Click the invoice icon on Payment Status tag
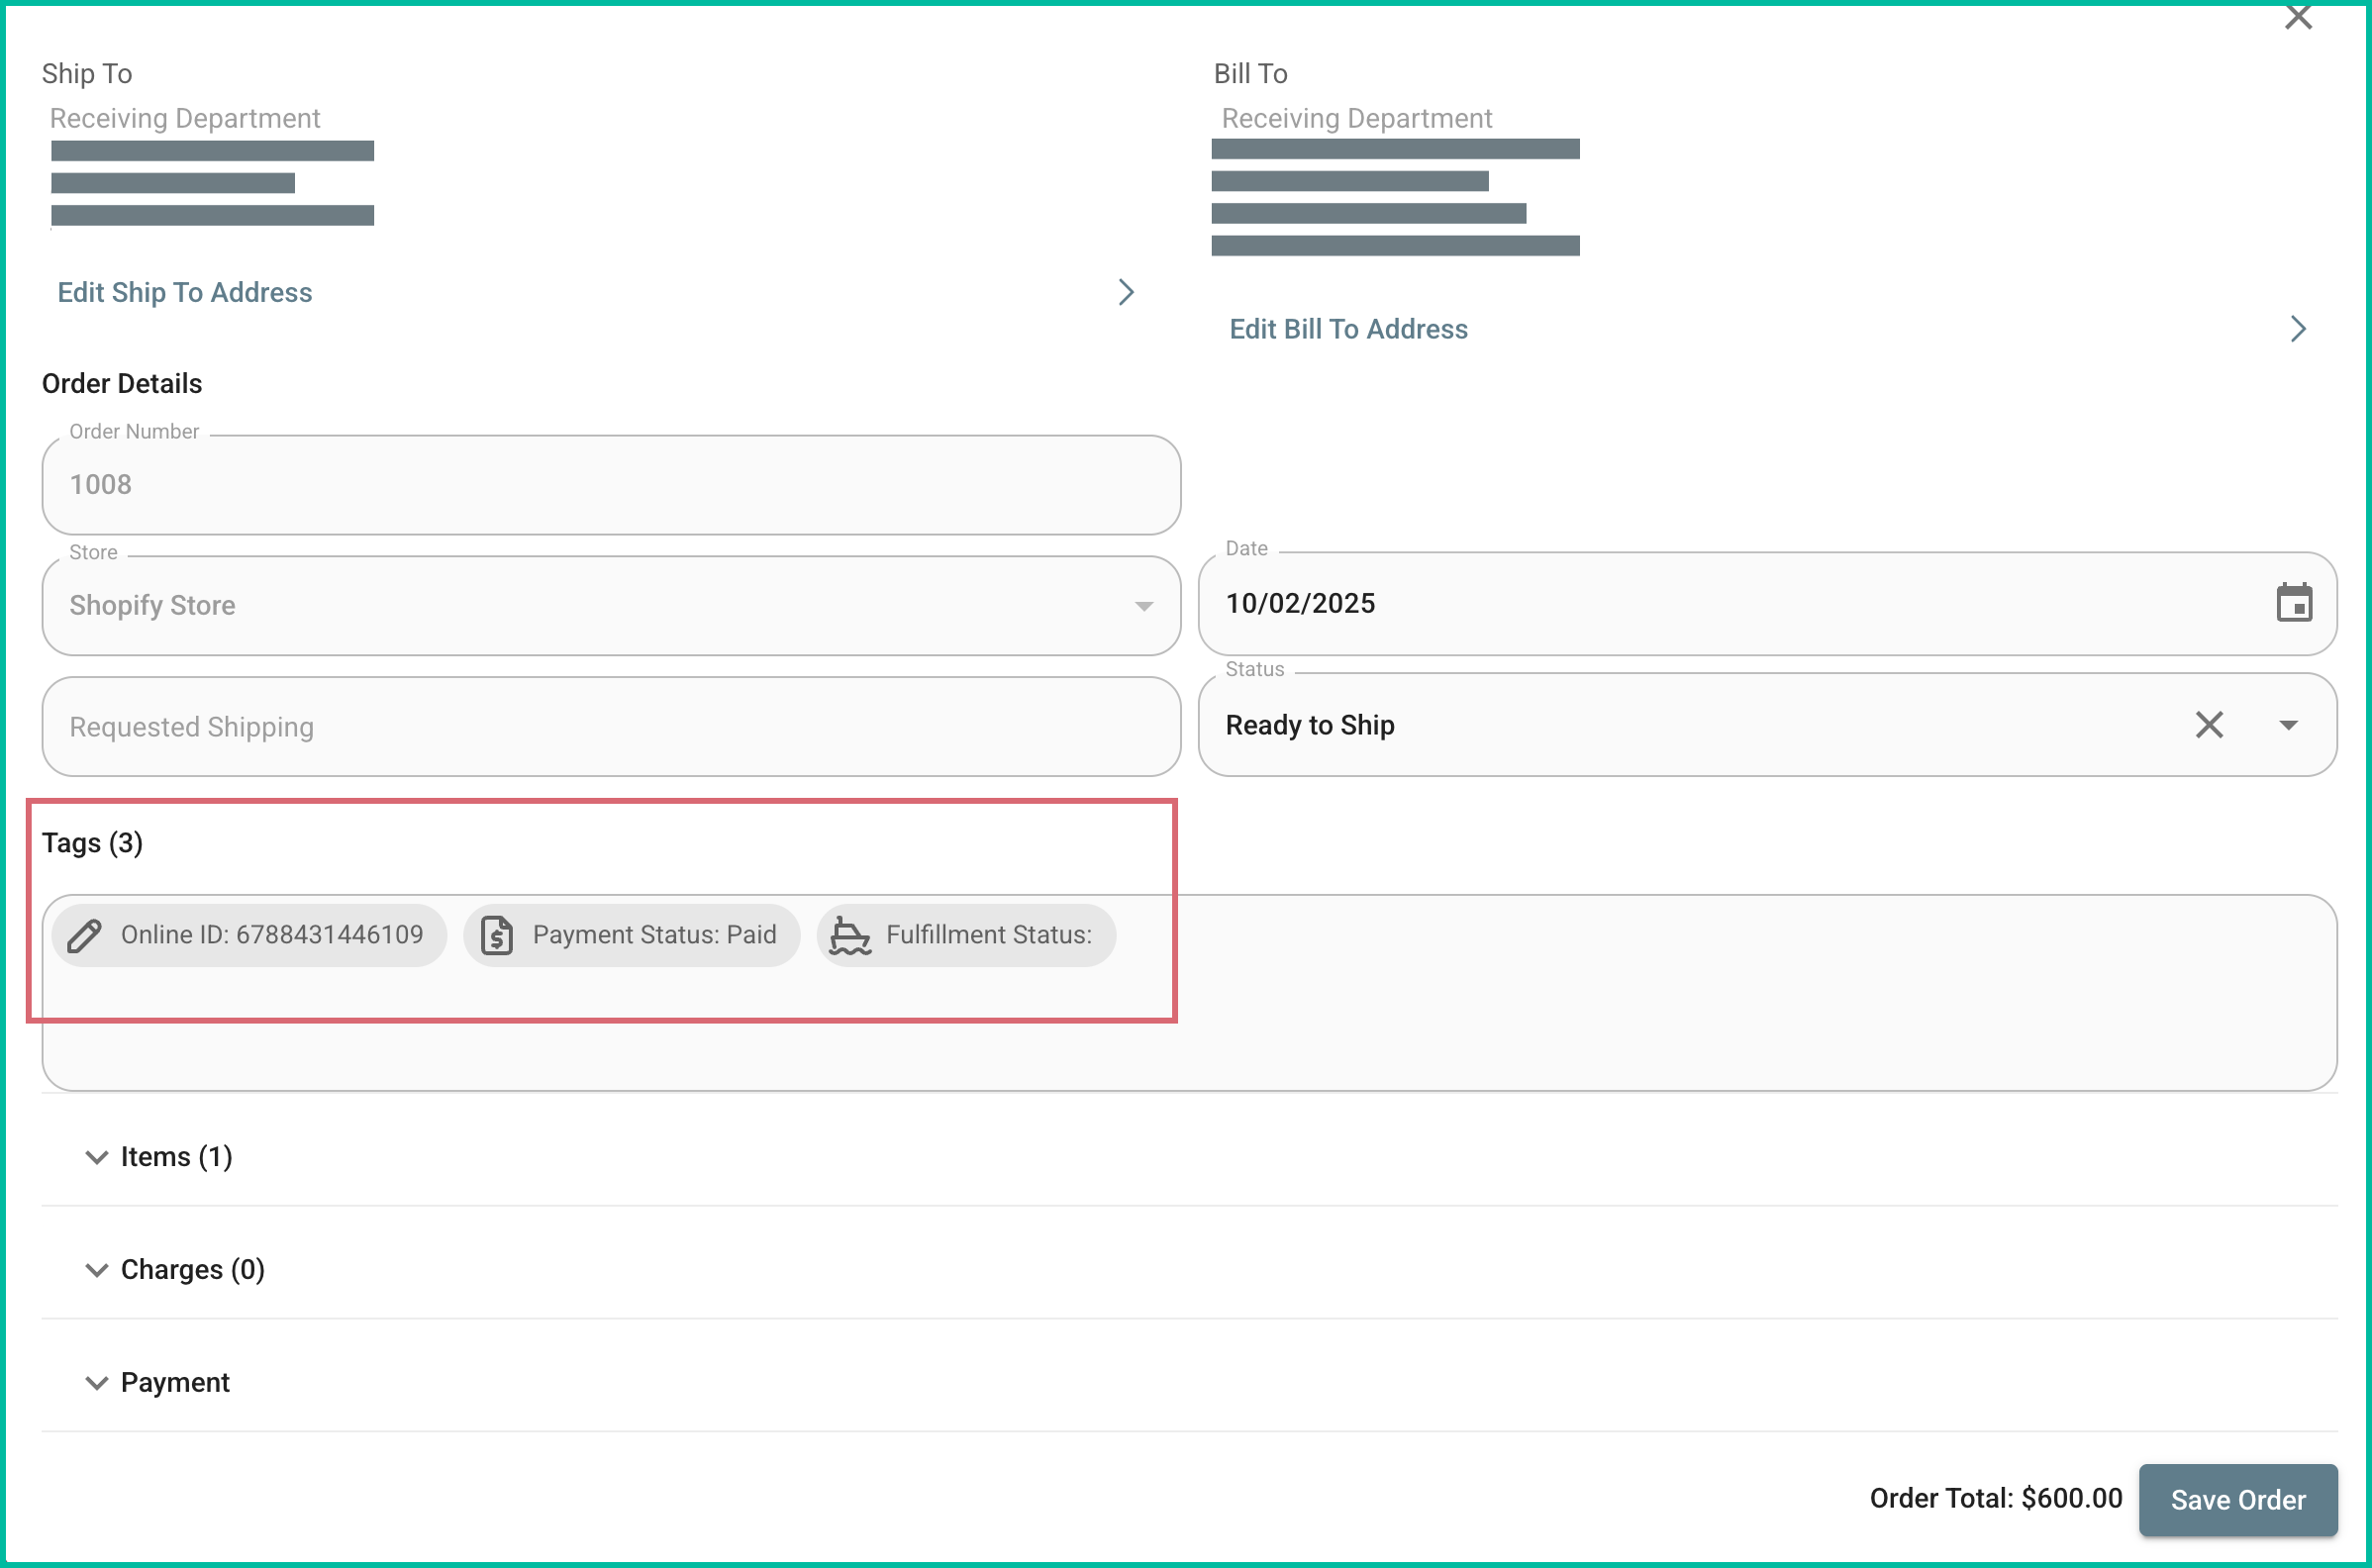The height and width of the screenshot is (1568, 2372). pyautogui.click(x=497, y=935)
